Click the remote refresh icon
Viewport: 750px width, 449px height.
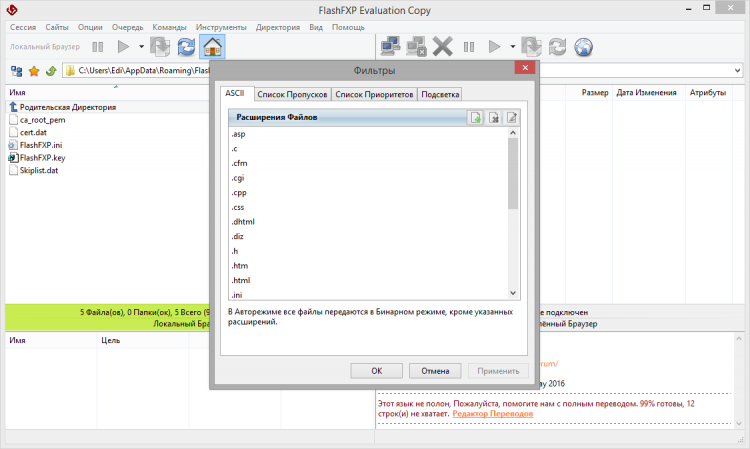pyautogui.click(x=557, y=47)
